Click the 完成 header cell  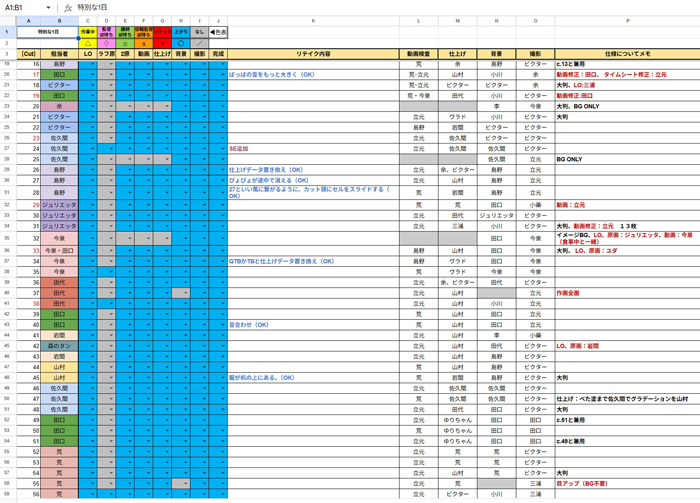[x=218, y=54]
